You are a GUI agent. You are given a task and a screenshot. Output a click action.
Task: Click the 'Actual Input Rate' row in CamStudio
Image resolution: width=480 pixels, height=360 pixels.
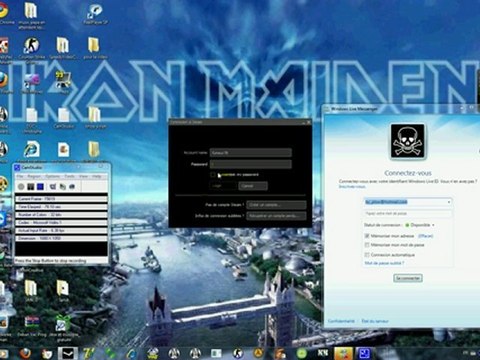click(61, 230)
